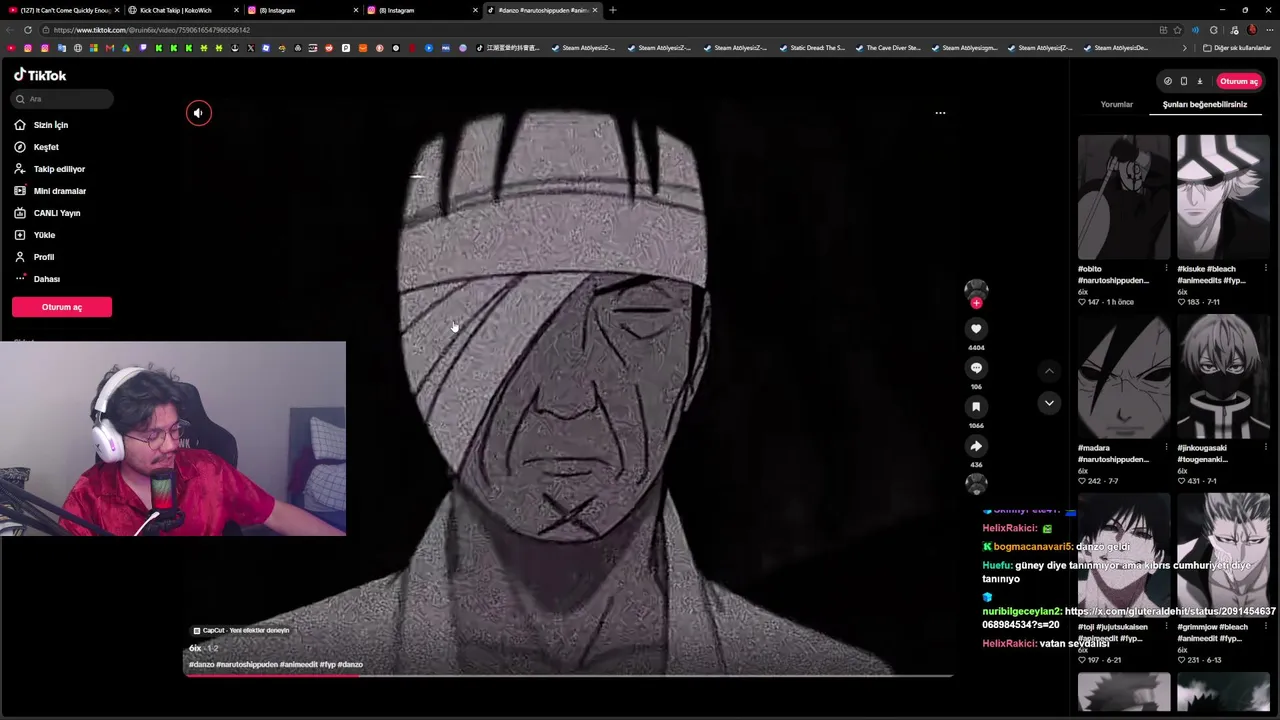This screenshot has height=720, width=1280.
Task: Open the Static Dread bookmark
Action: 812,48
